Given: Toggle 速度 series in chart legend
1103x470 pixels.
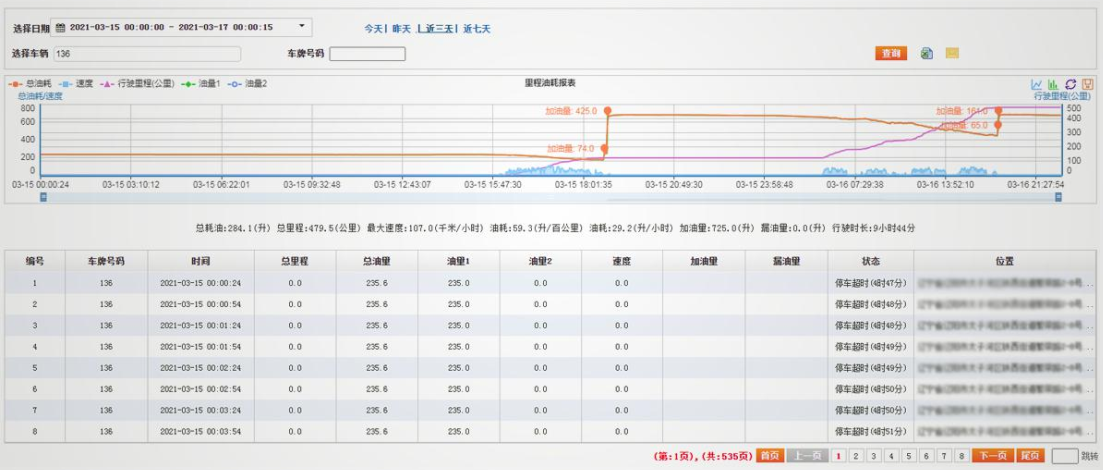Looking at the screenshot, I should pos(77,84).
